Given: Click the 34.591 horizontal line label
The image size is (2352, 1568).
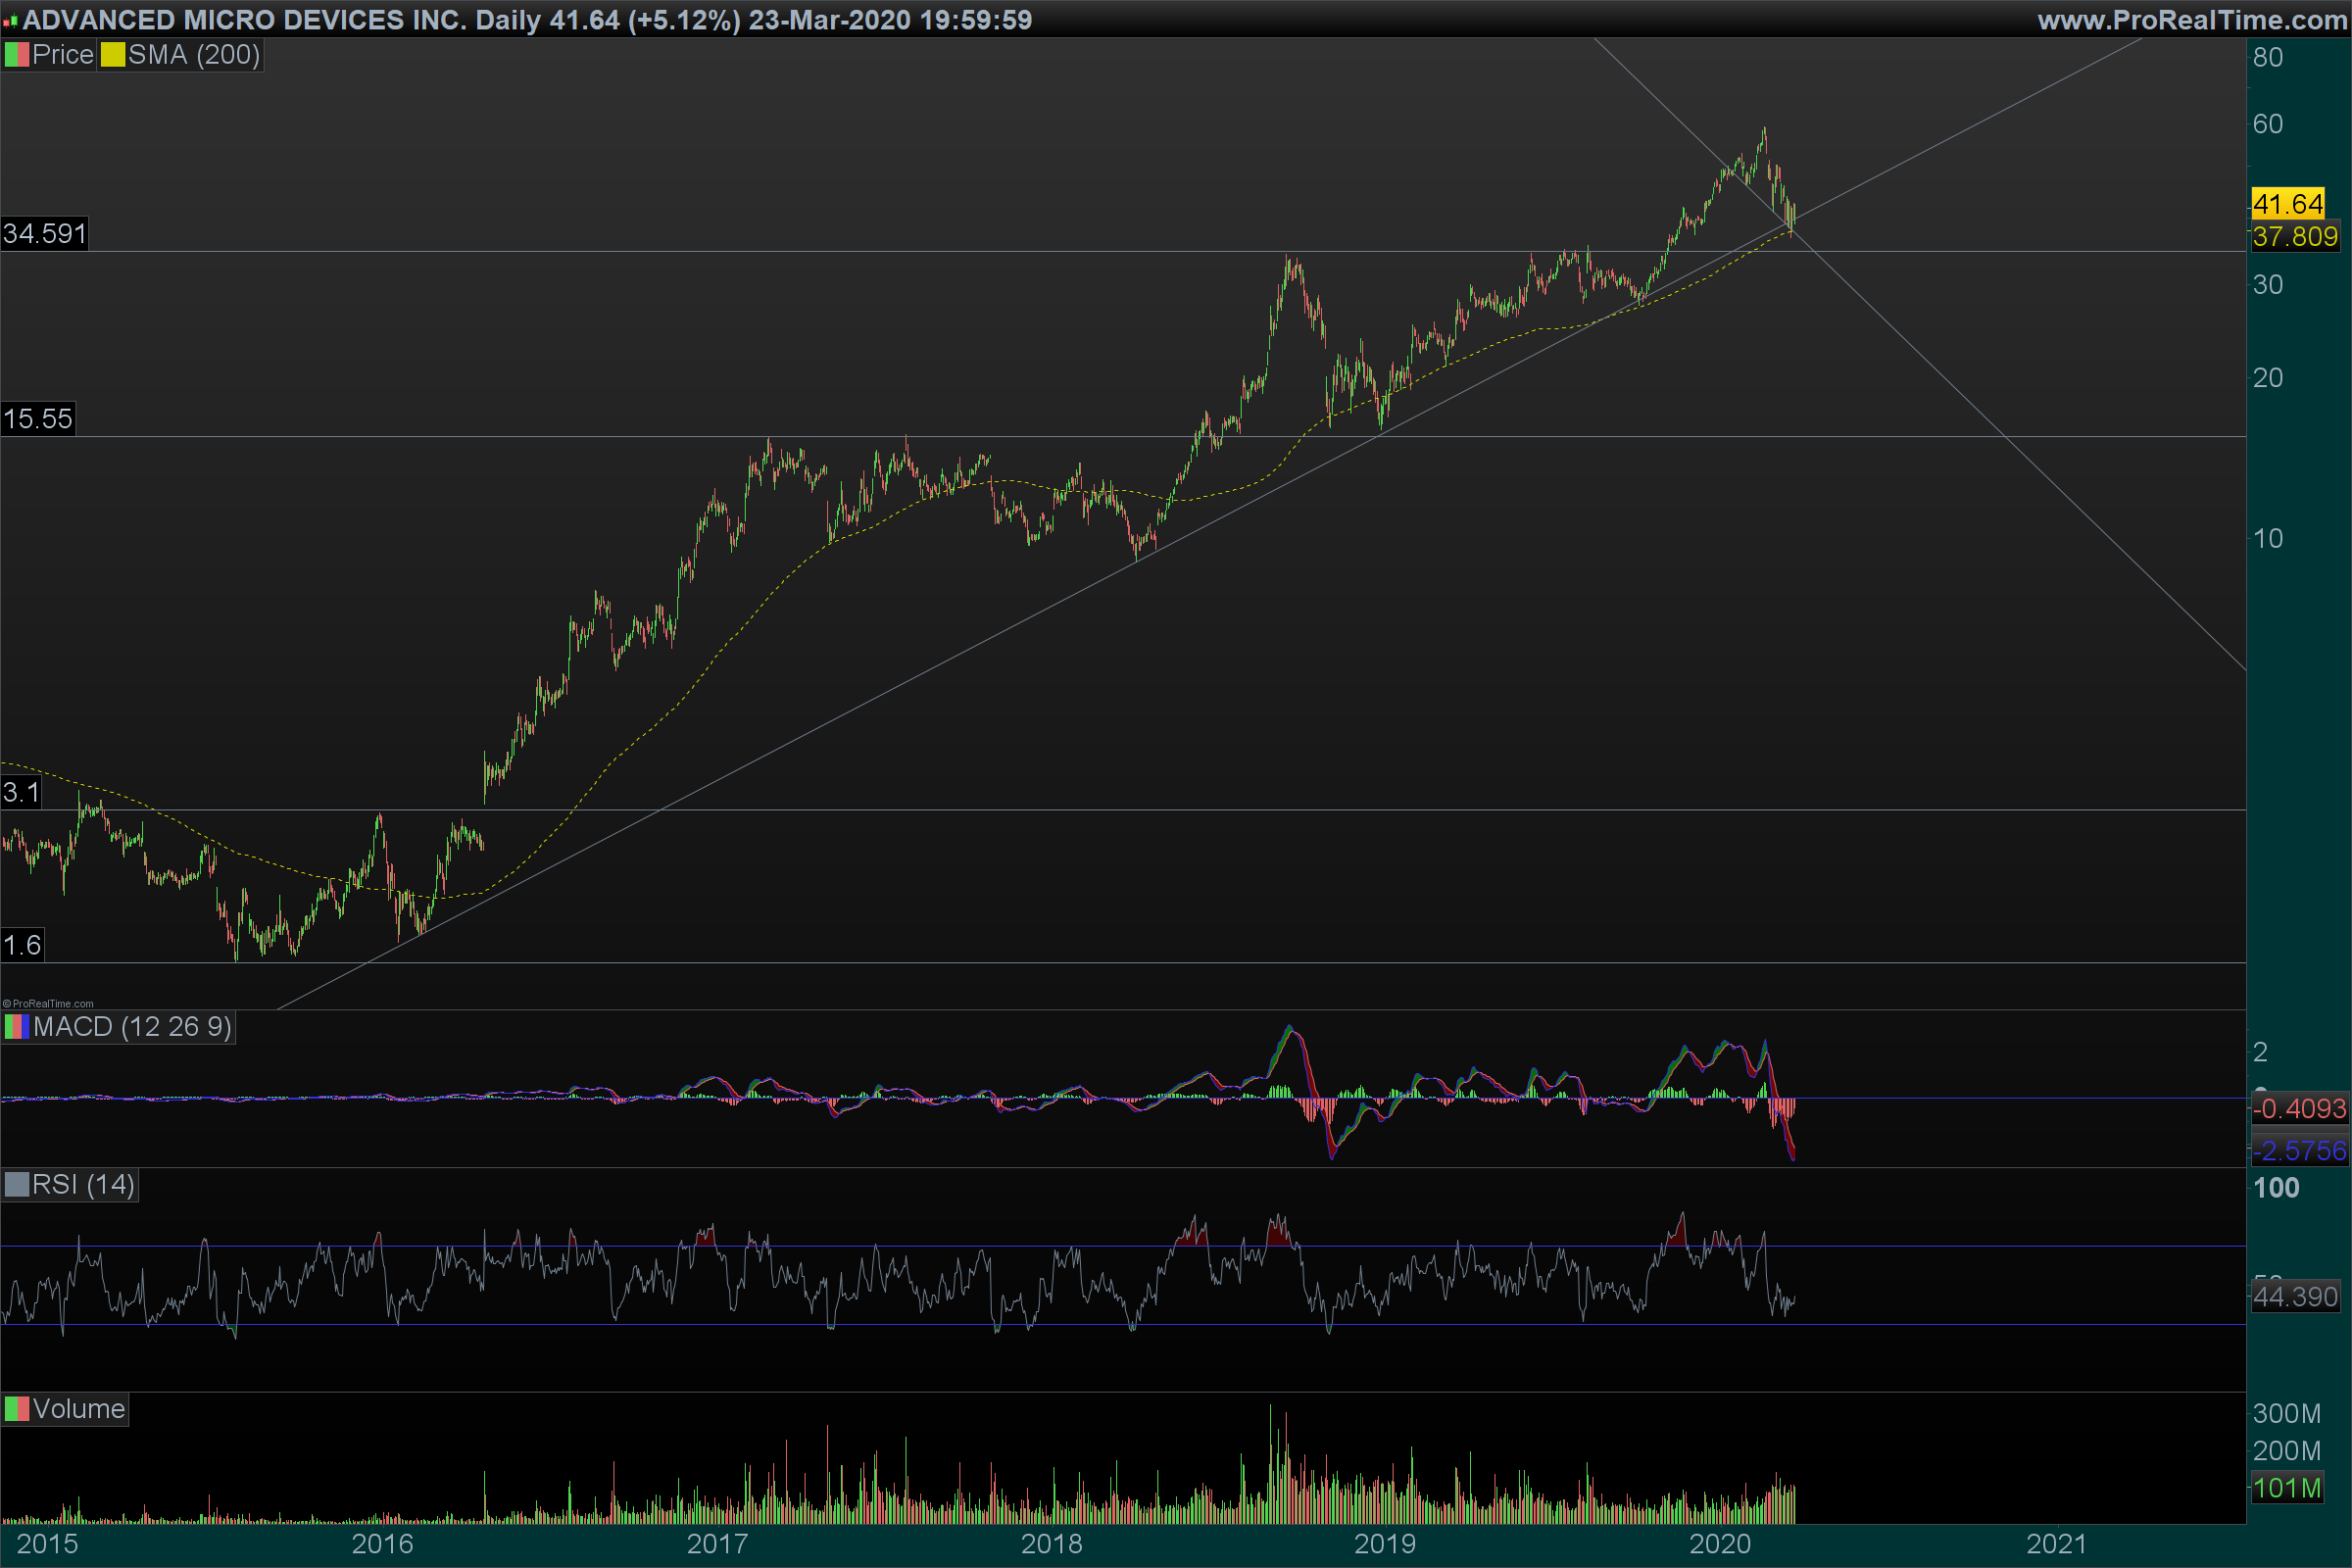Looking at the screenshot, I should [x=45, y=234].
